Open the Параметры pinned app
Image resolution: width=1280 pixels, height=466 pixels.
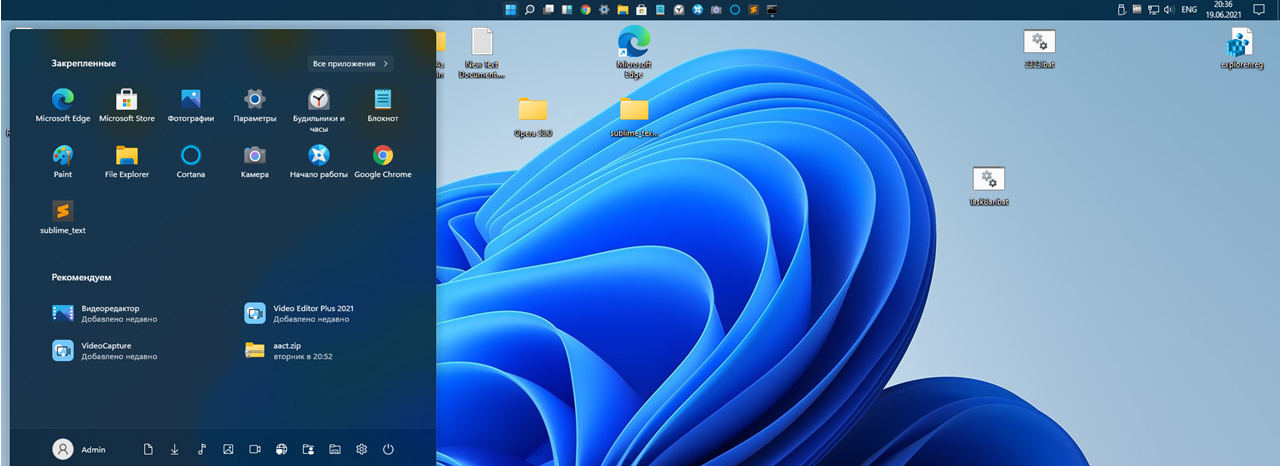255,105
